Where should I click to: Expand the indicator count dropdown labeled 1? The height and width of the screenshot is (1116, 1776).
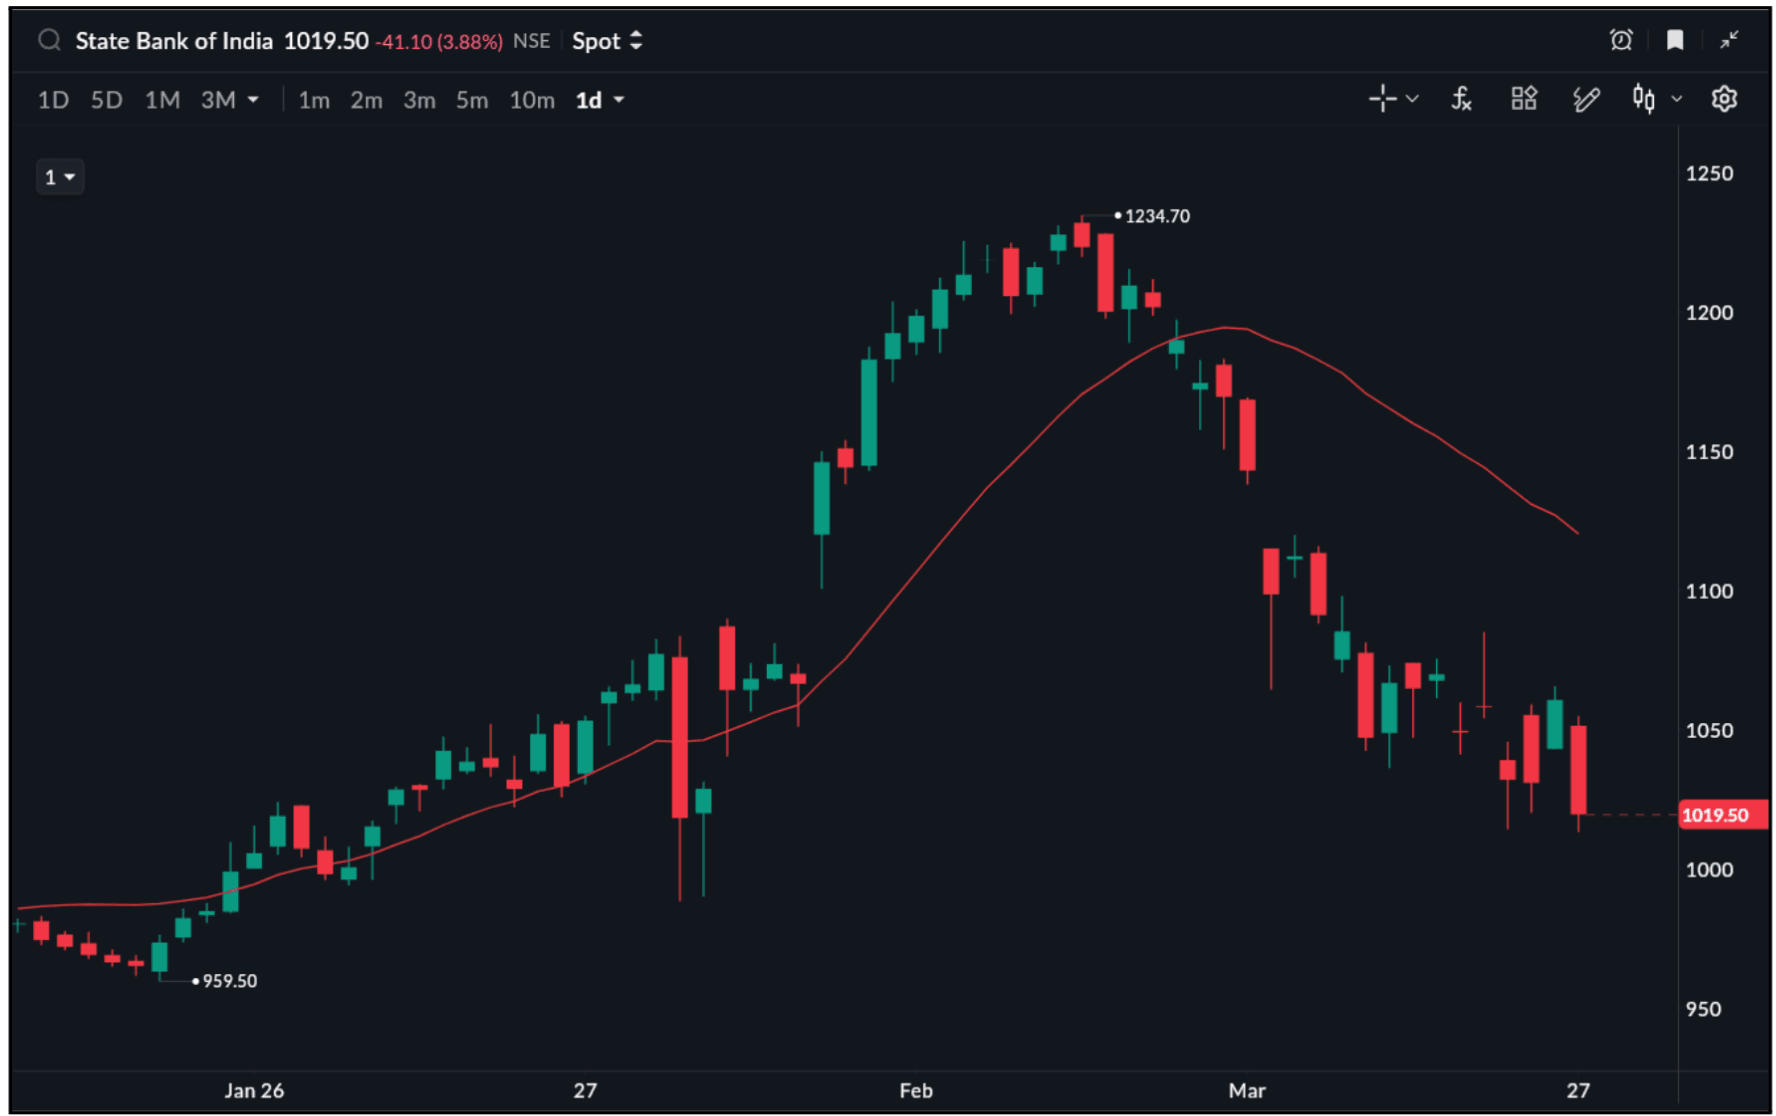[x=60, y=177]
